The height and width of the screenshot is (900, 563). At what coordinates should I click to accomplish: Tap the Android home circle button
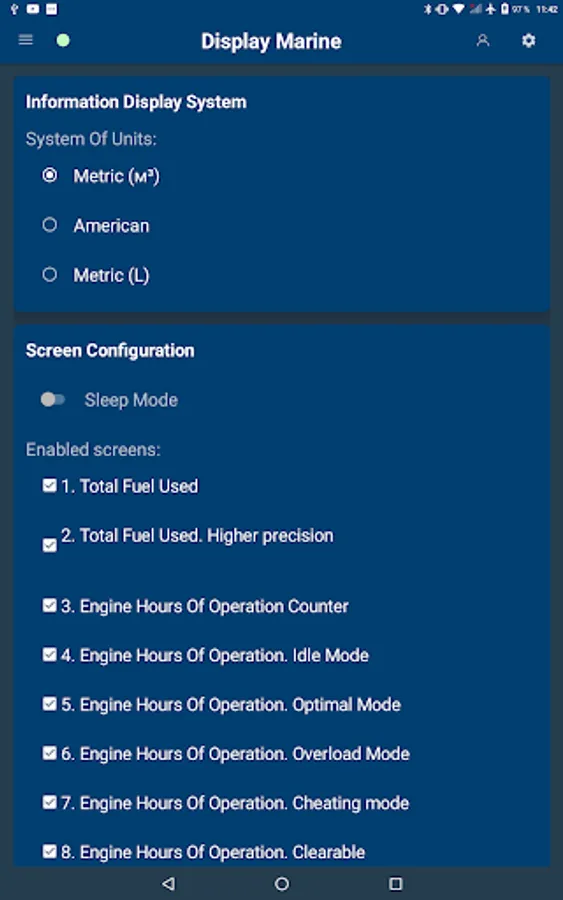282,883
